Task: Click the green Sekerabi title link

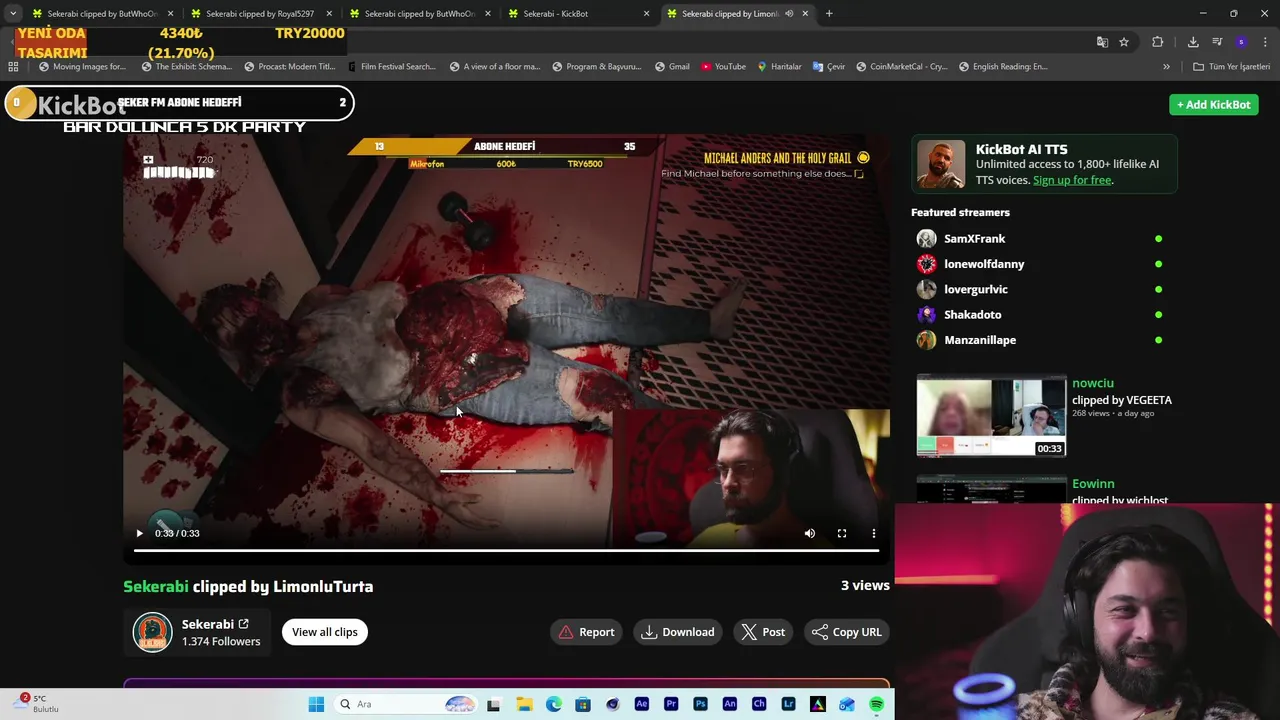Action: (x=156, y=586)
